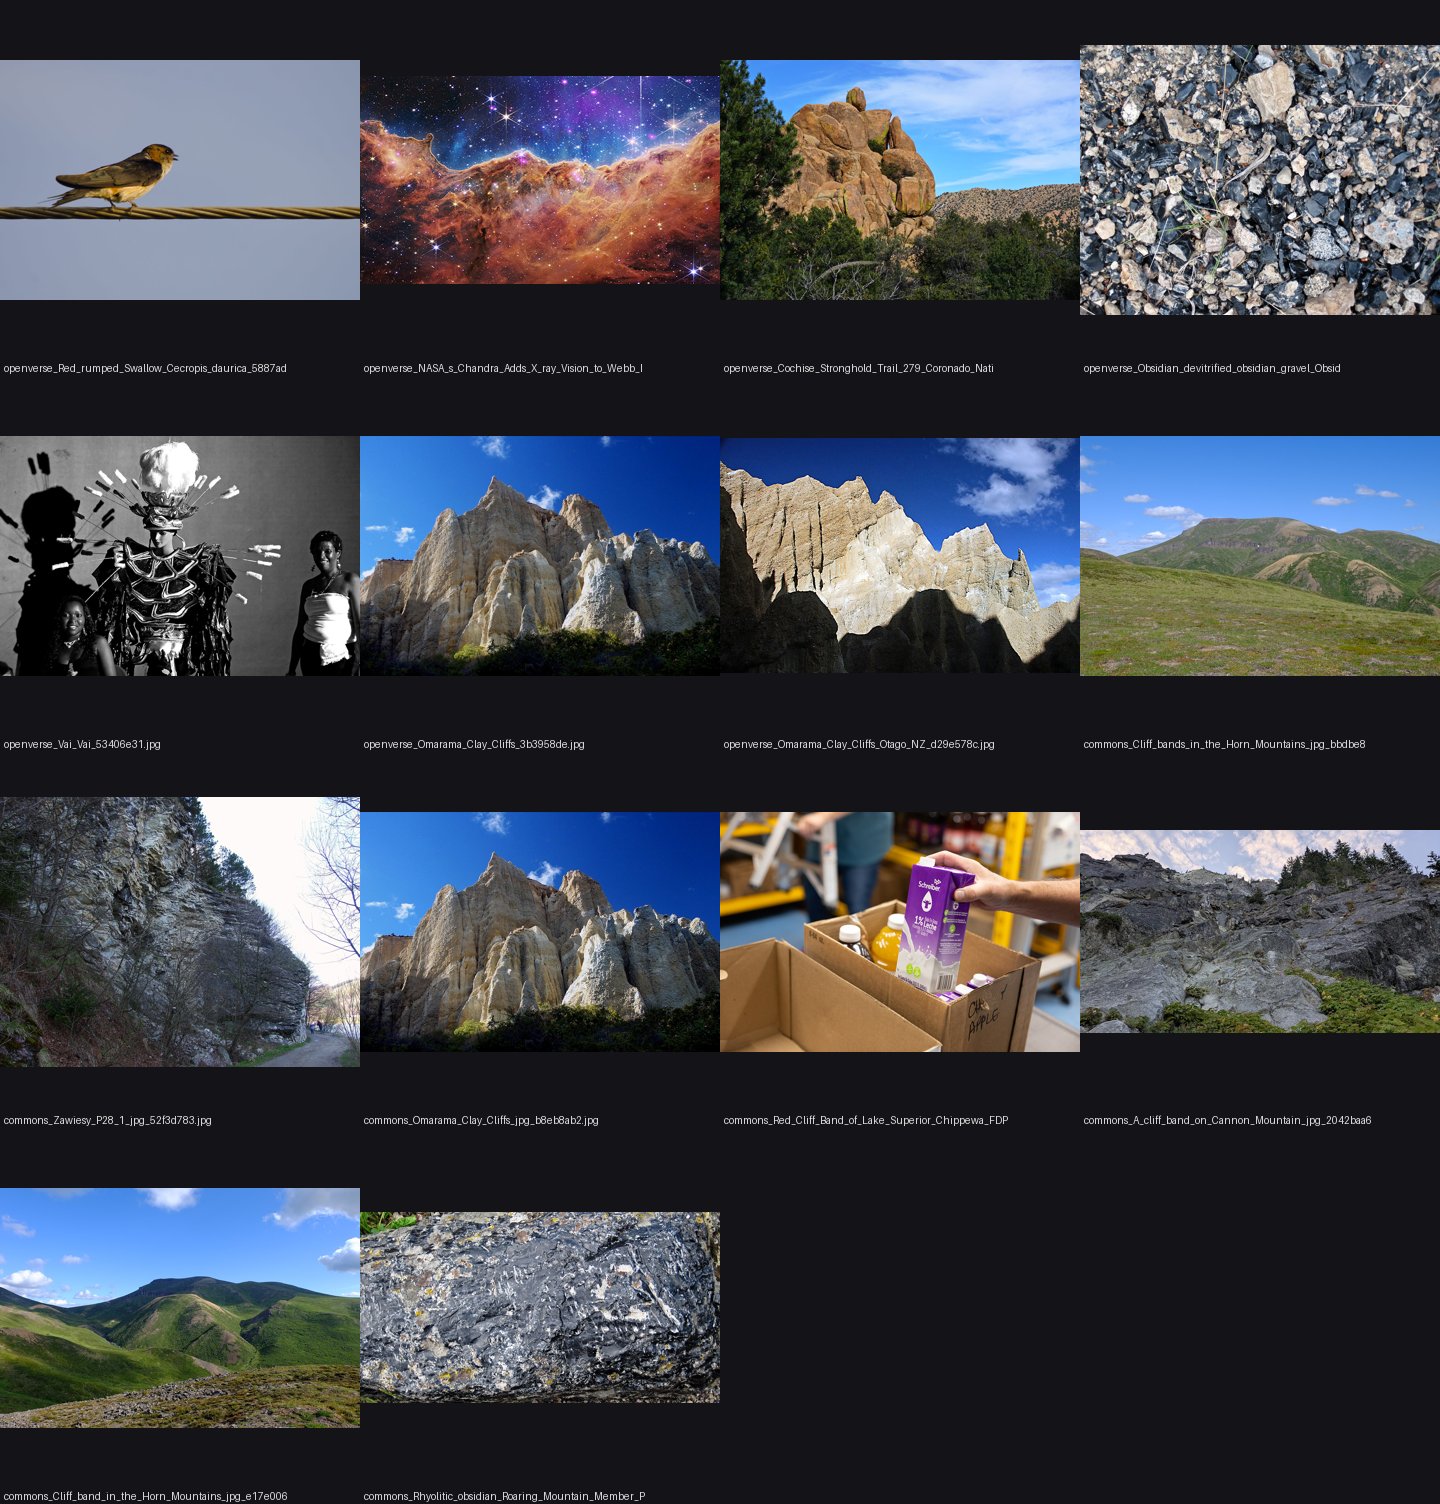
Task: Click filename commons_Rhyolitic_obsidian_Roaring_Mountain_Member_P
Action: point(504,1497)
